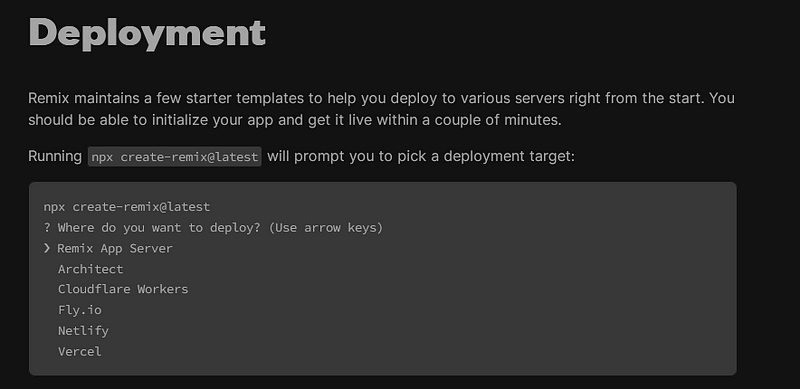Pick Cloudflare Workers deployment target
Image resolution: width=800 pixels, height=389 pixels.
123,289
